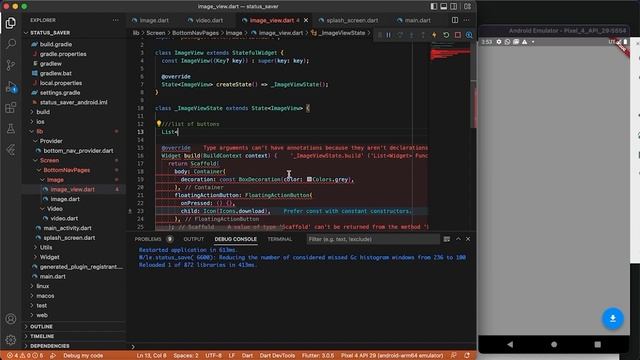Close the image_view.dart editor tab
Image resolution: width=640 pixels, height=360 pixels.
[306, 20]
